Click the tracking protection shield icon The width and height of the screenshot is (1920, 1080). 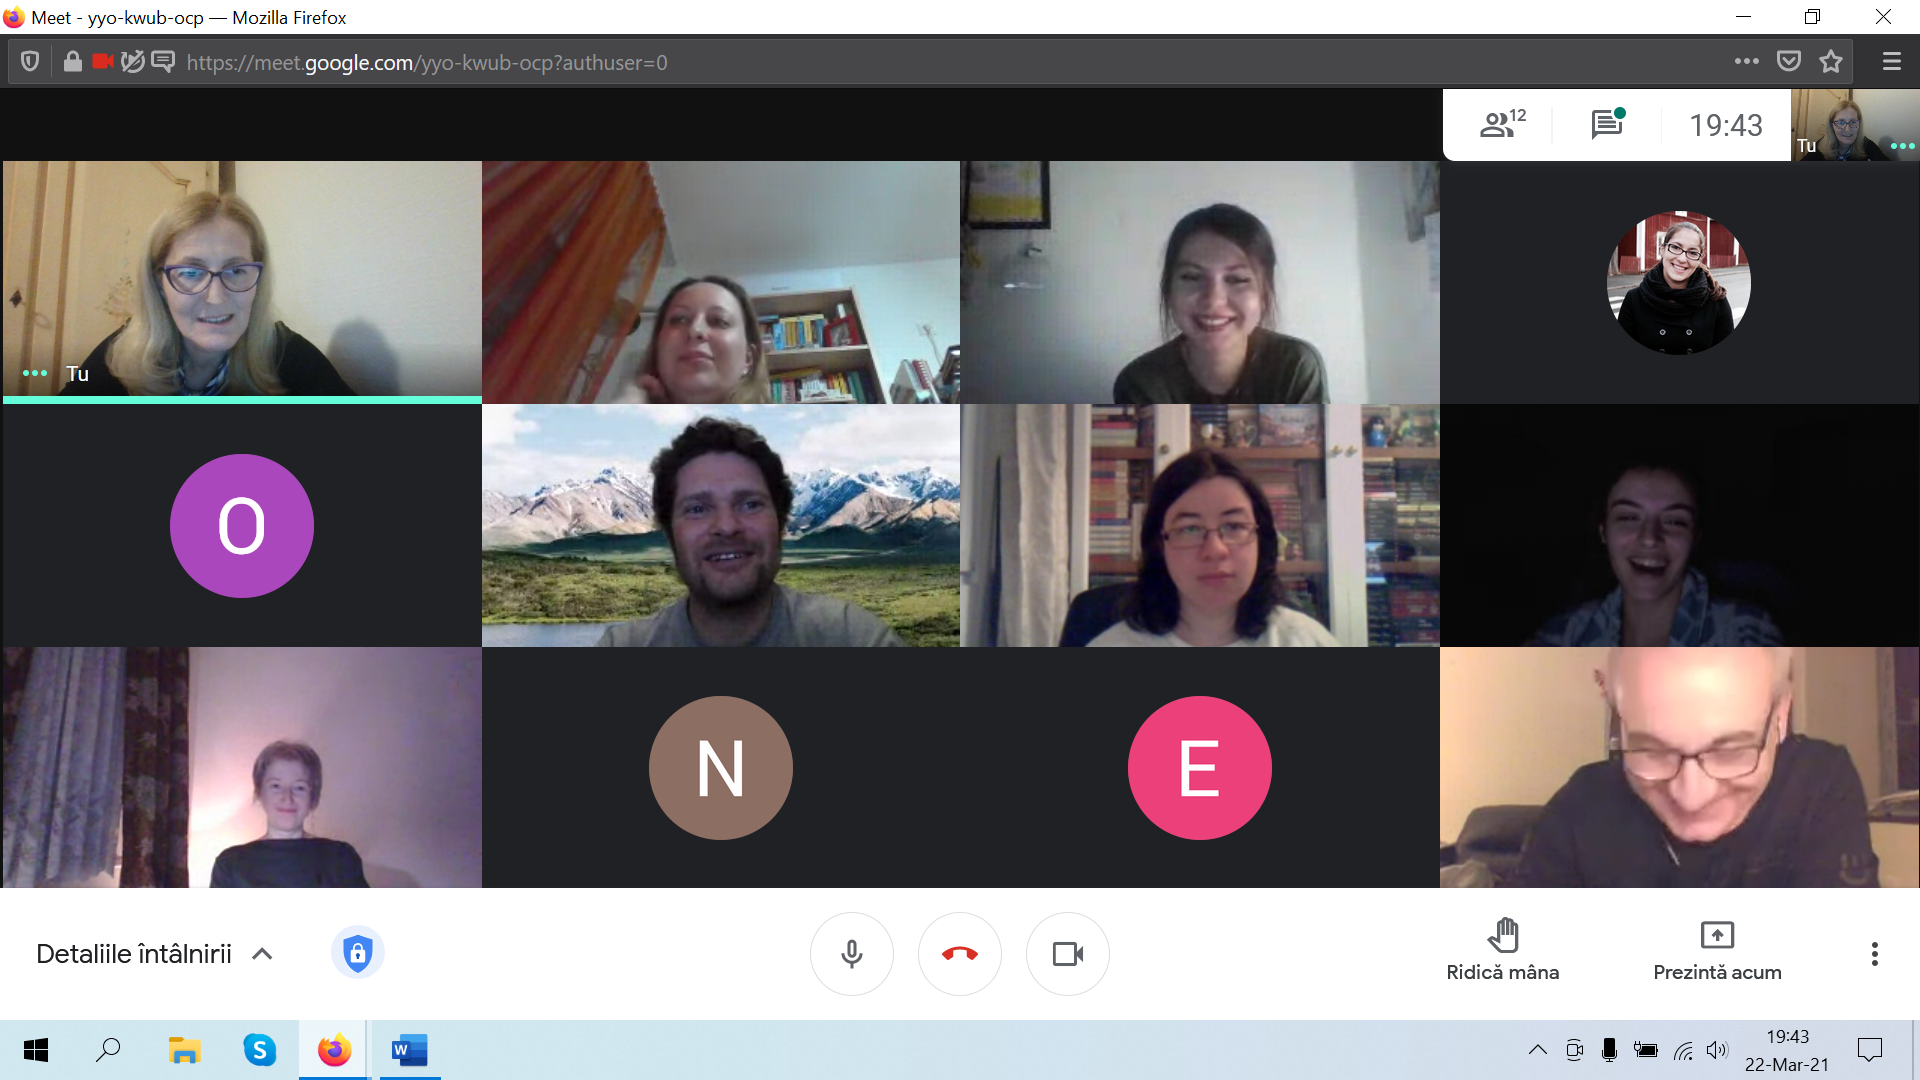(x=30, y=62)
